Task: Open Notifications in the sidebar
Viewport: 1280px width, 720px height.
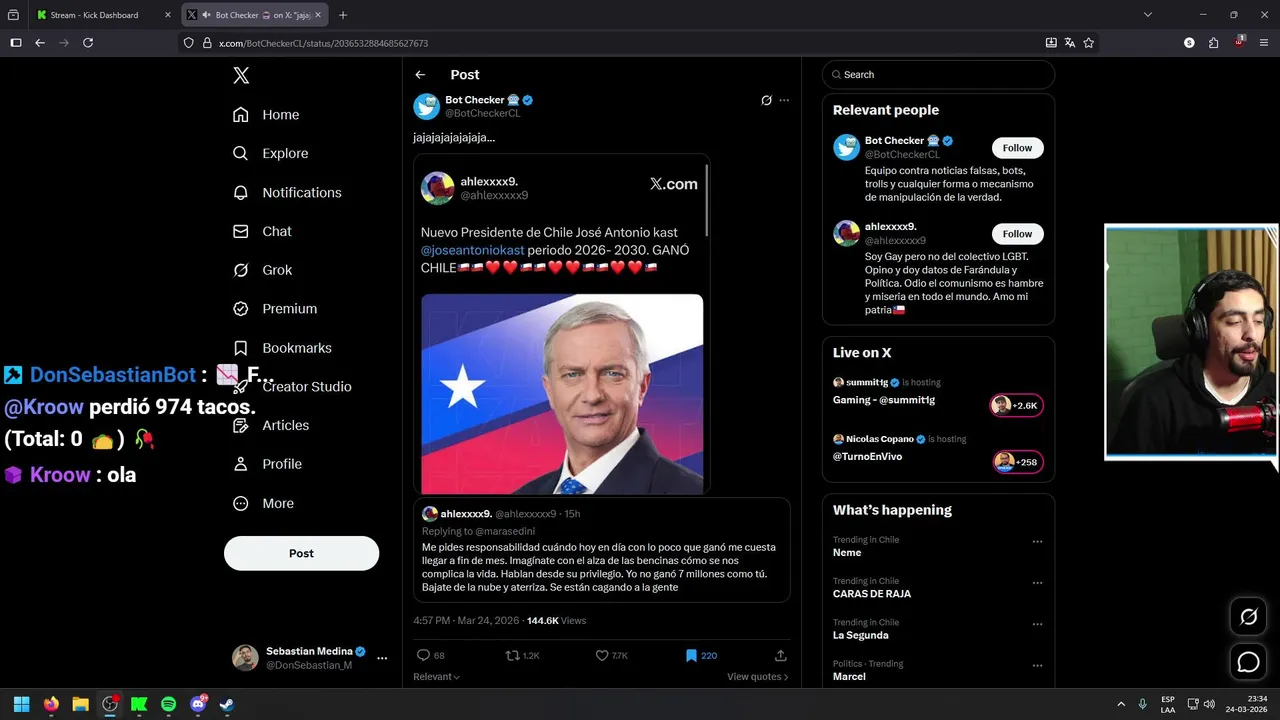Action: click(x=287, y=192)
